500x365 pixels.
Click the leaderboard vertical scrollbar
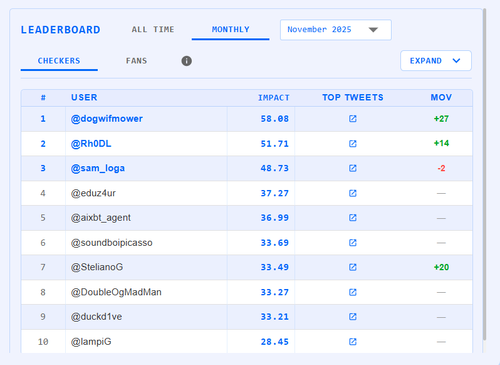click(x=485, y=174)
